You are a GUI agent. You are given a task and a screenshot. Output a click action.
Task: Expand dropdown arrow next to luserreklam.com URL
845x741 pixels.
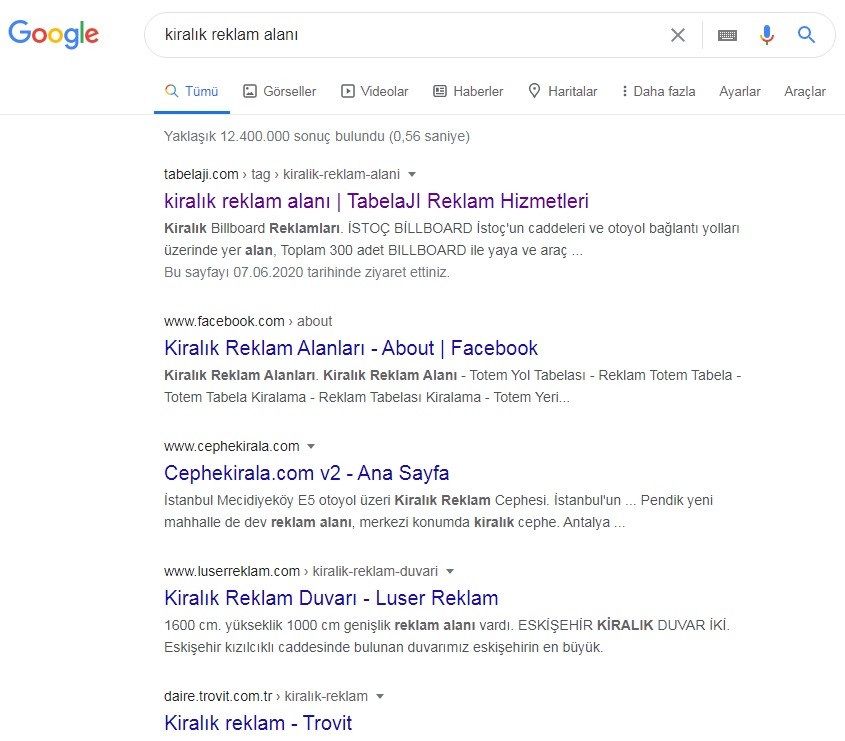(x=450, y=571)
